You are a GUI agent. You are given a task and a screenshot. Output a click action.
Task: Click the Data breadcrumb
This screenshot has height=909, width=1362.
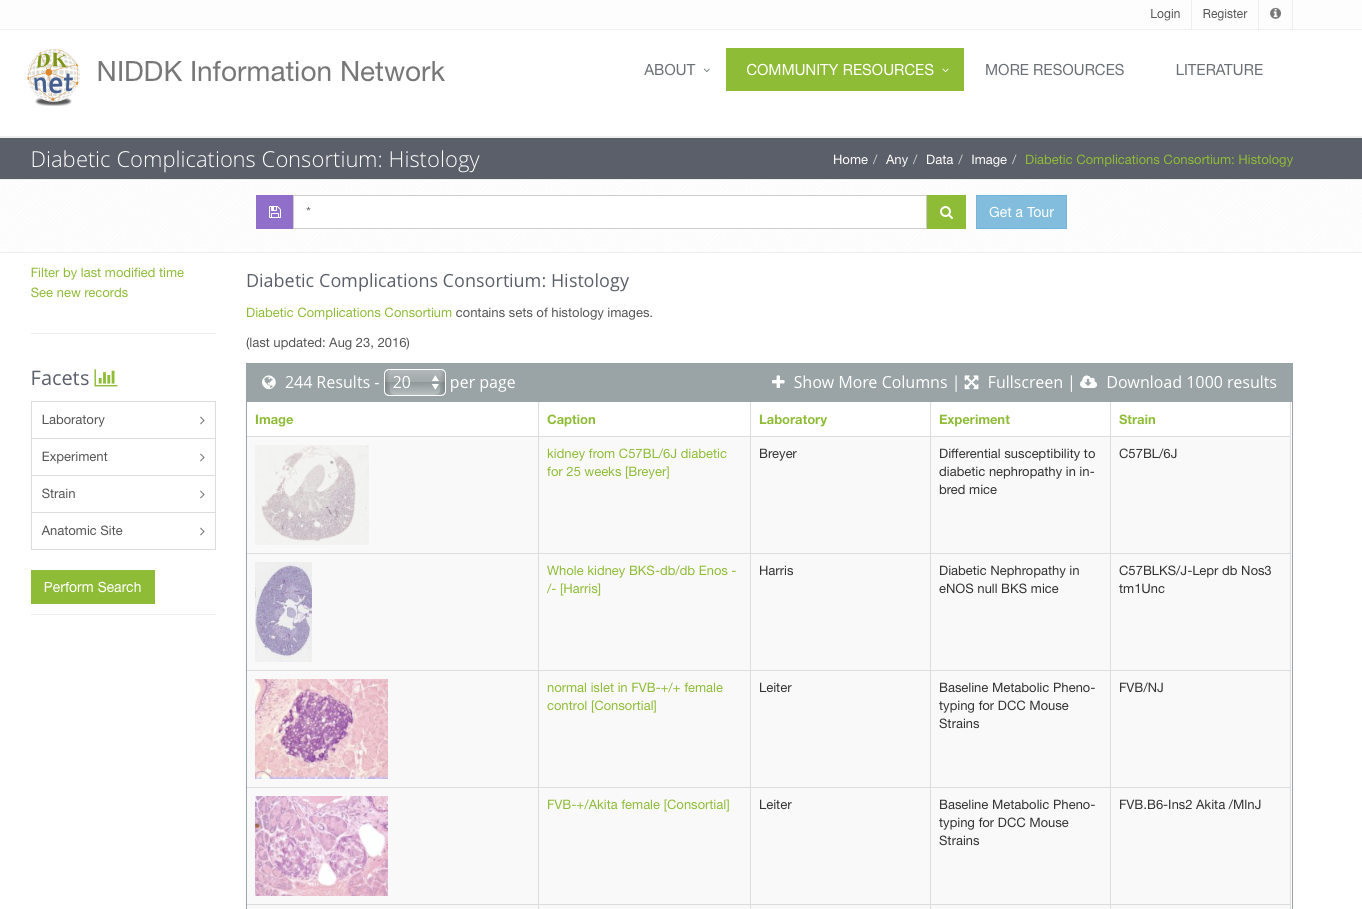939,160
